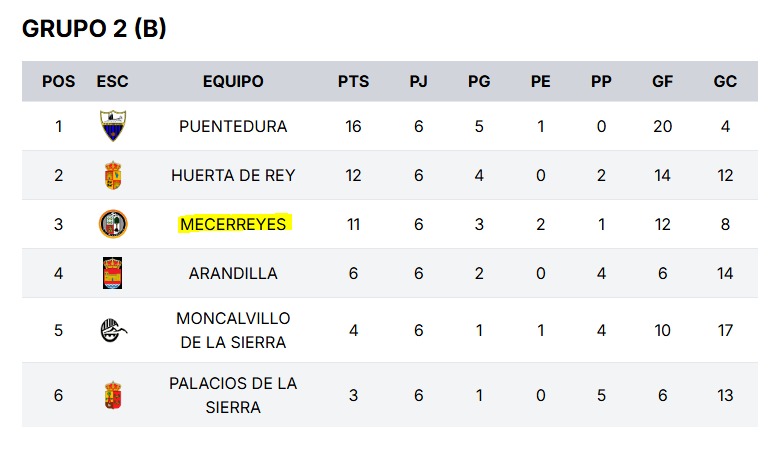The height and width of the screenshot is (454, 780).
Task: Select the Mecerreyes round crest
Action: click(113, 224)
